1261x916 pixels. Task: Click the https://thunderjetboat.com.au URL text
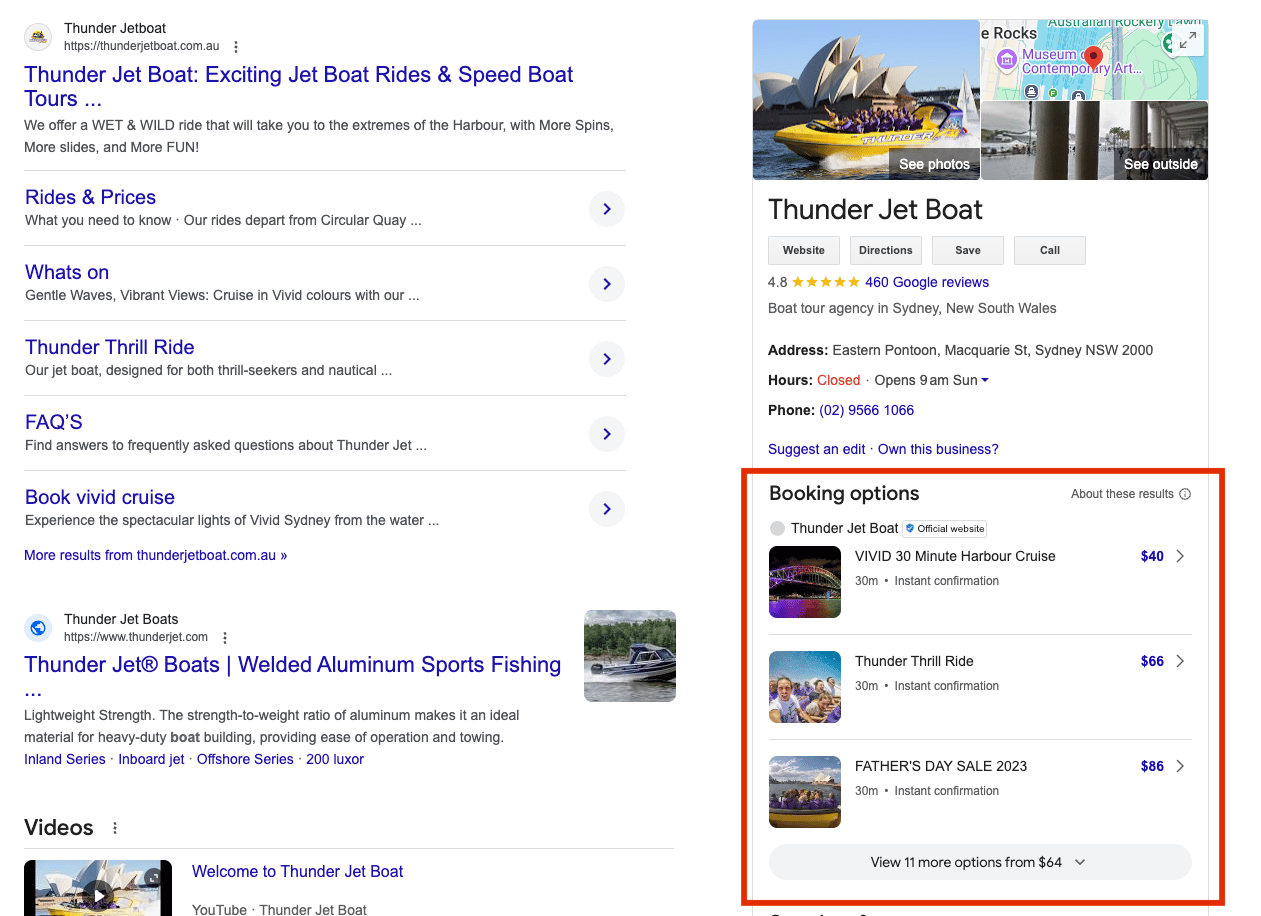[141, 47]
